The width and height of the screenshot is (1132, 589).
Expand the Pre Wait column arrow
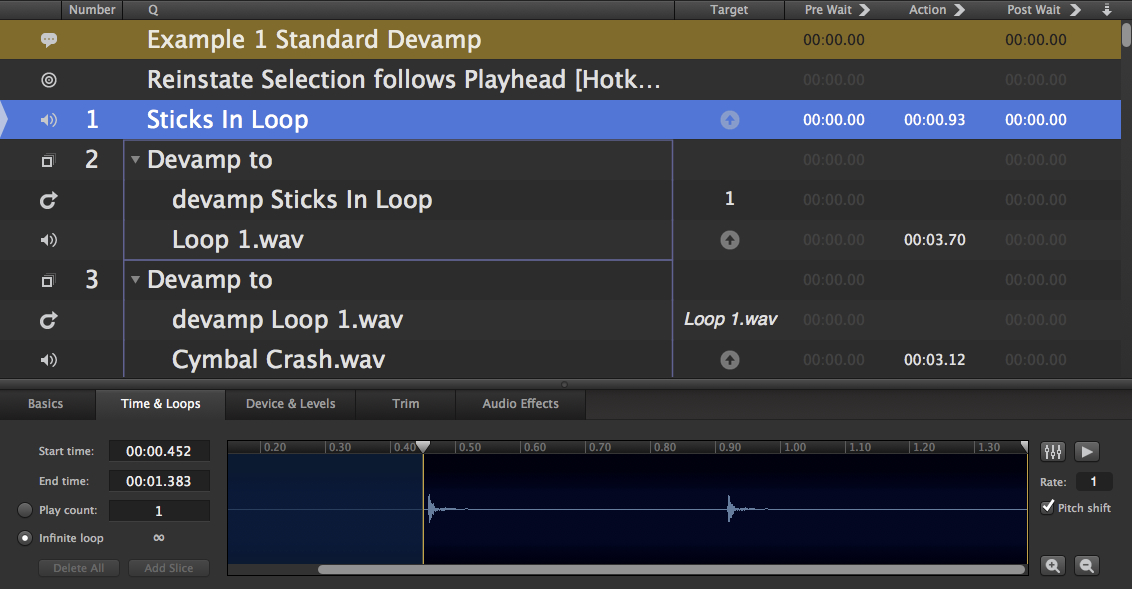click(864, 10)
